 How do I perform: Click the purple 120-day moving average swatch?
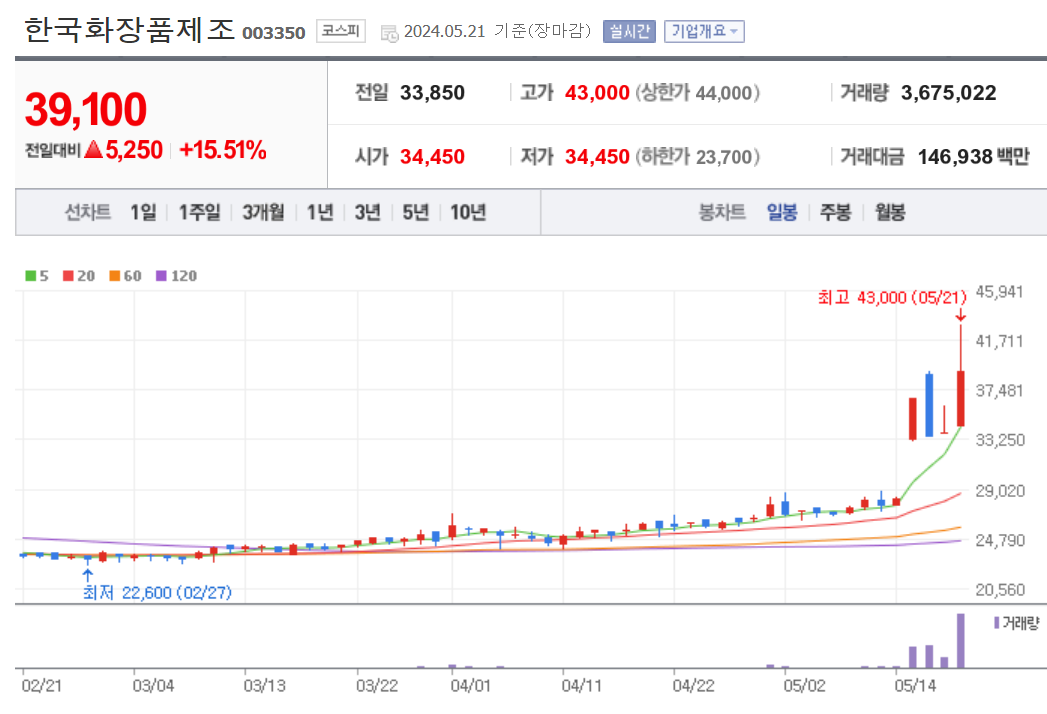161,276
